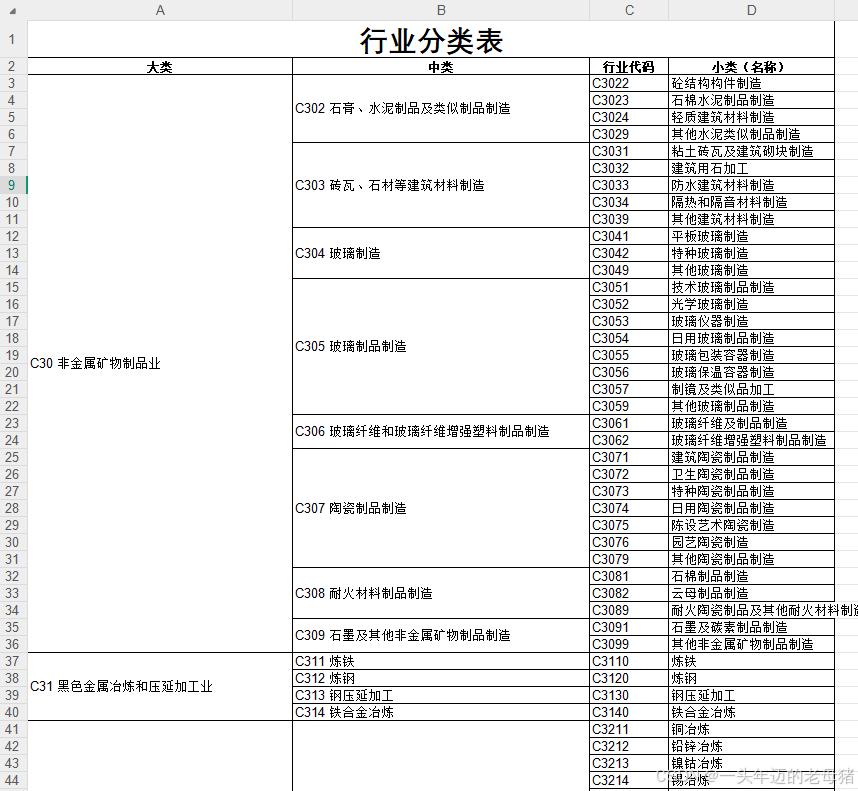Click the title cell 行业分类表
858x791 pixels.
pos(431,39)
